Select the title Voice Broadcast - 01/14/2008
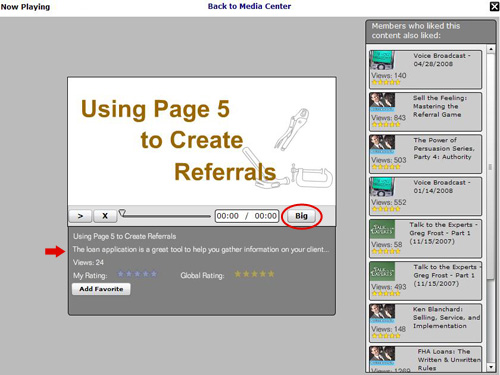Viewport: 500px width, 375px height. point(442,187)
